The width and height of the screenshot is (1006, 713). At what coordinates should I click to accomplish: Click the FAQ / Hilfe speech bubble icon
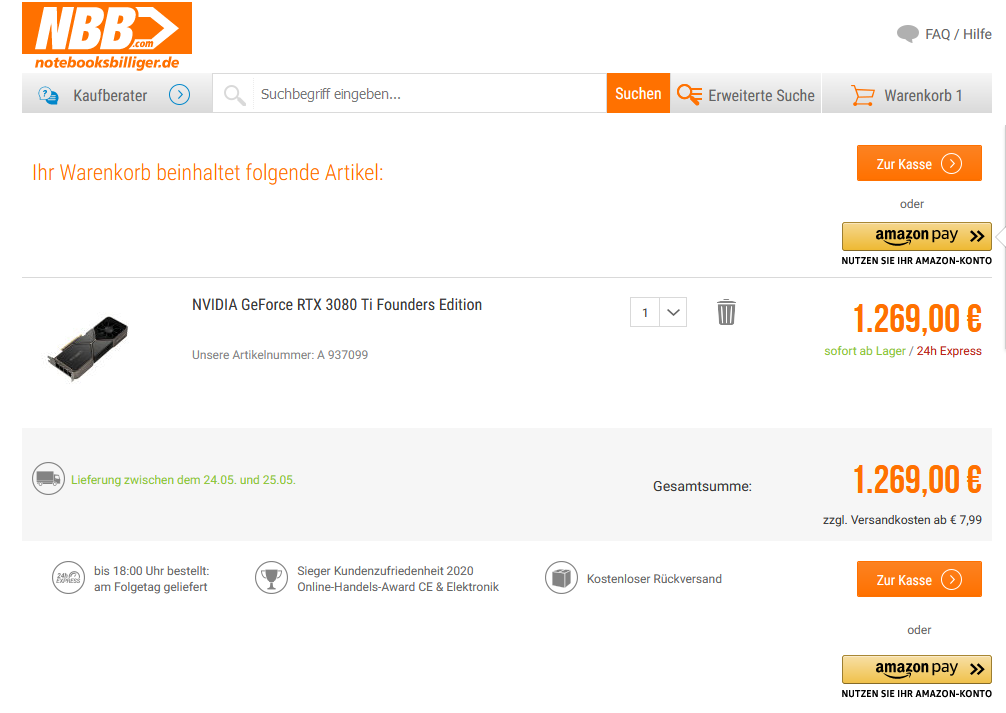(907, 33)
